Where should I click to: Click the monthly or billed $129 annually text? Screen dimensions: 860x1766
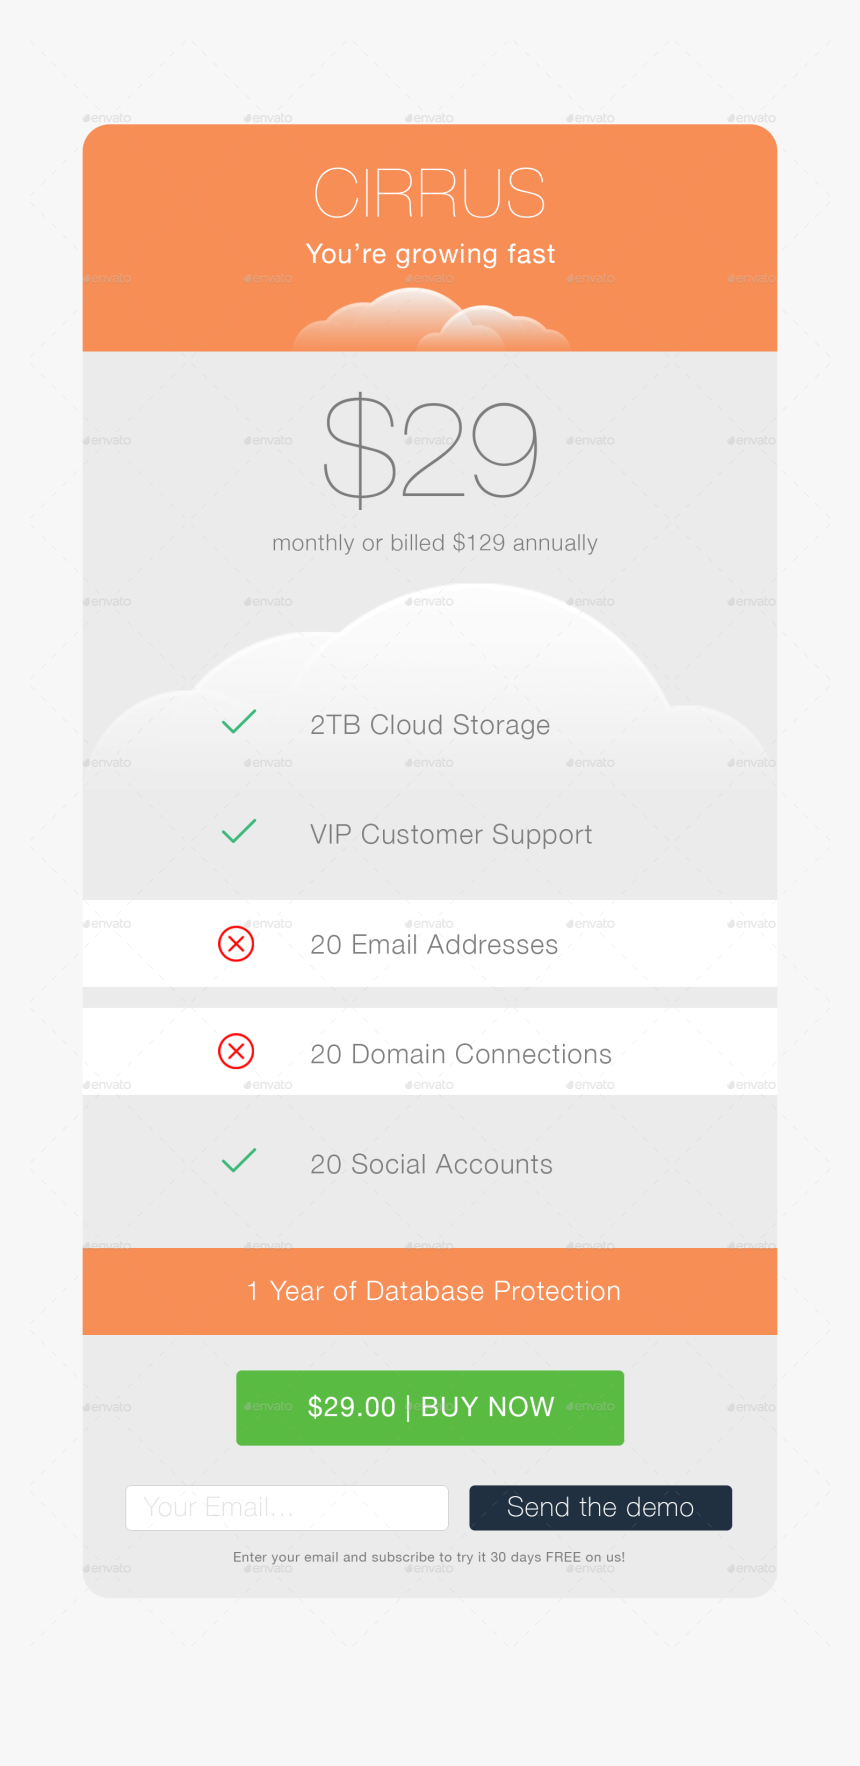[x=435, y=543]
